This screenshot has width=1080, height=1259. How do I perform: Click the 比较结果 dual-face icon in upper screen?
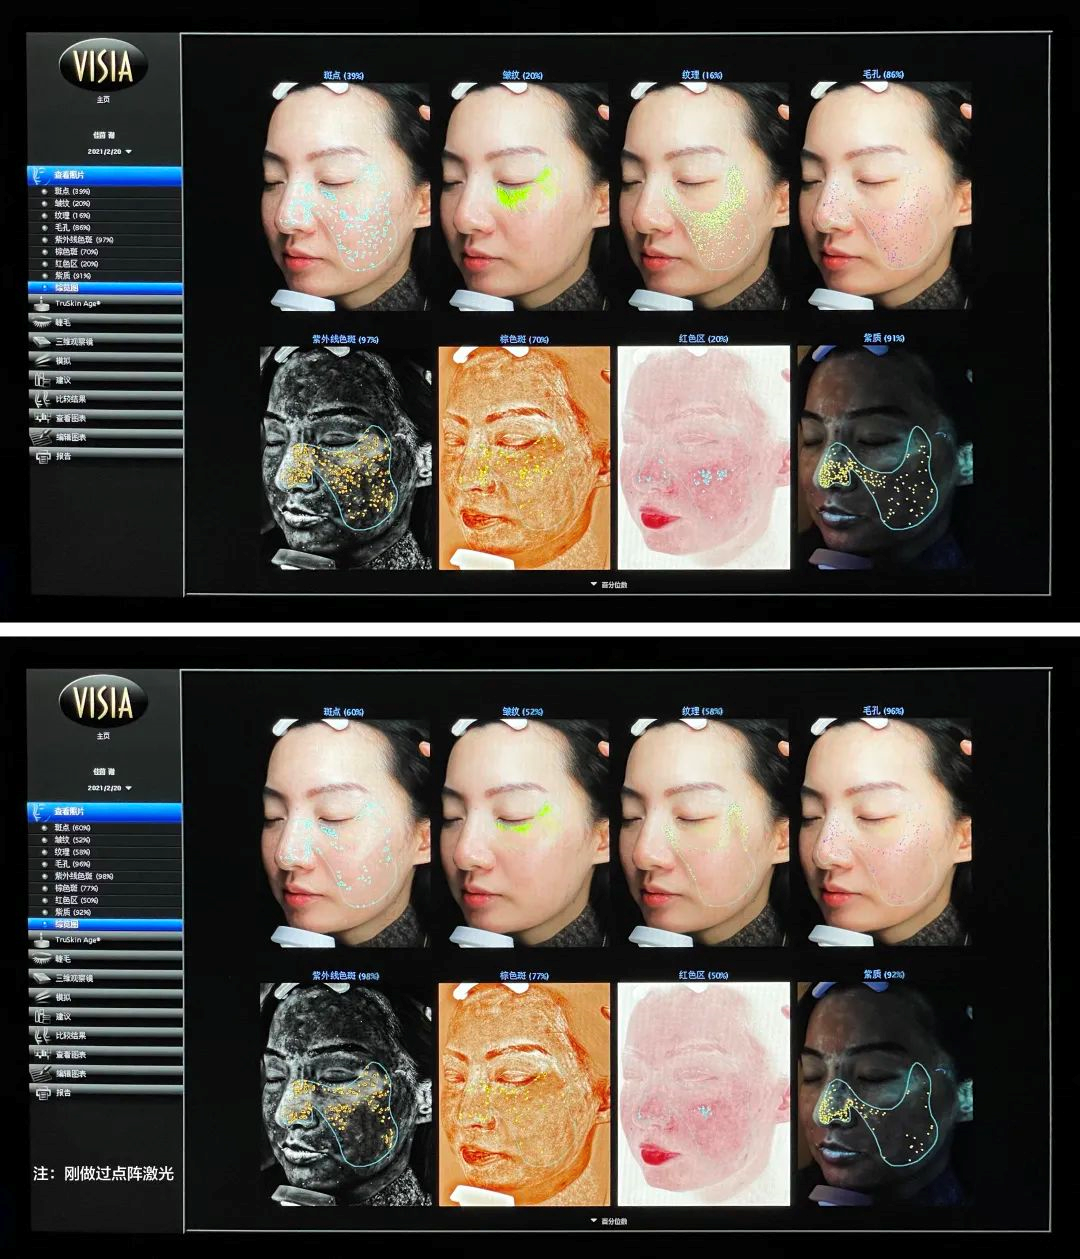(41, 398)
